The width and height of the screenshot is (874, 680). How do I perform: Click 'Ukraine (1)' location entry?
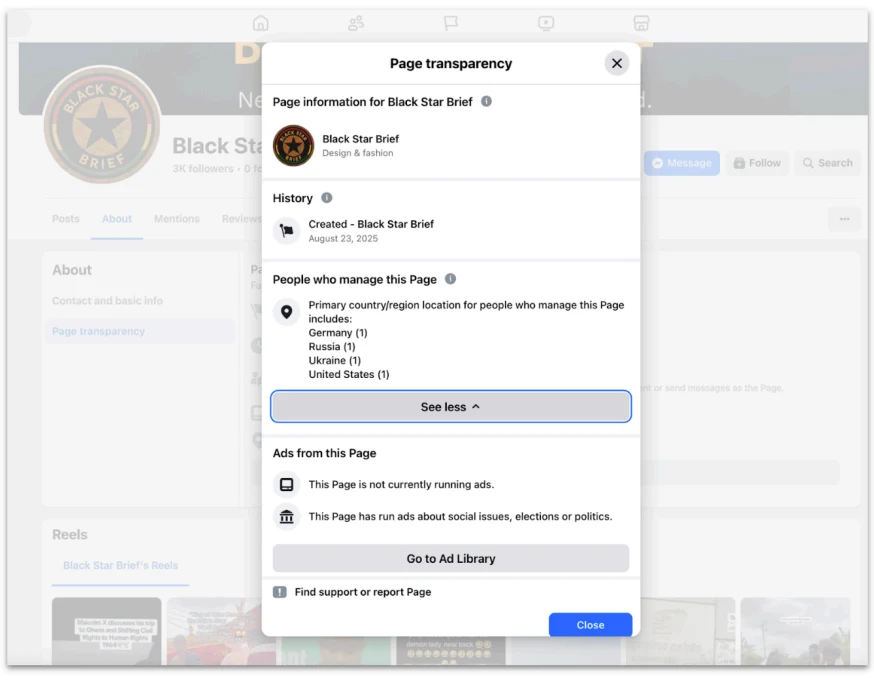[x=334, y=361]
